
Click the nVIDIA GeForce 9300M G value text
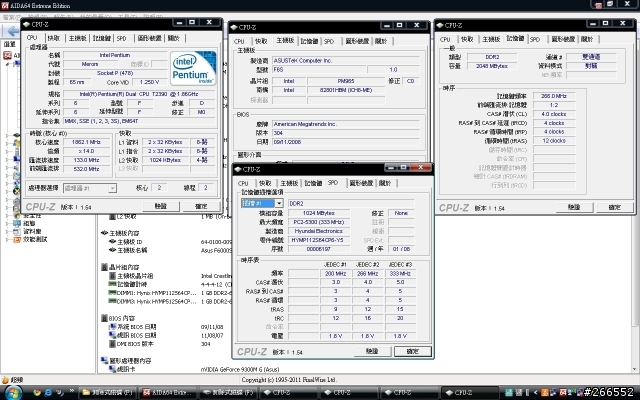point(240,369)
